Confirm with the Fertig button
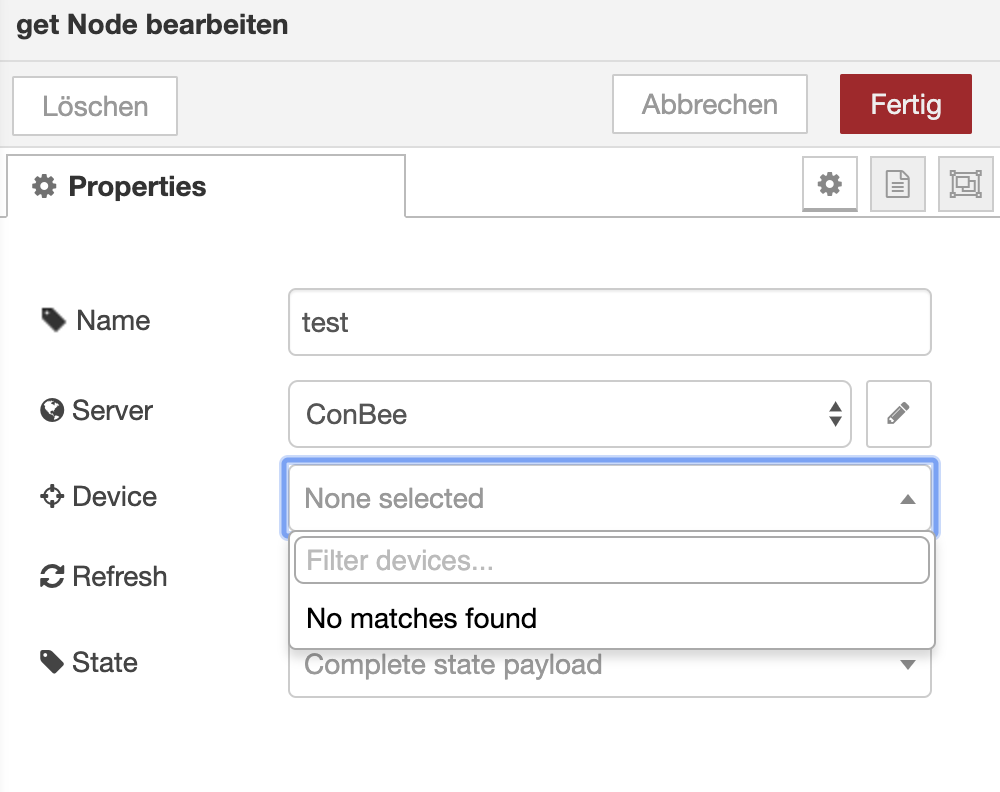The width and height of the screenshot is (1000, 792). (905, 104)
